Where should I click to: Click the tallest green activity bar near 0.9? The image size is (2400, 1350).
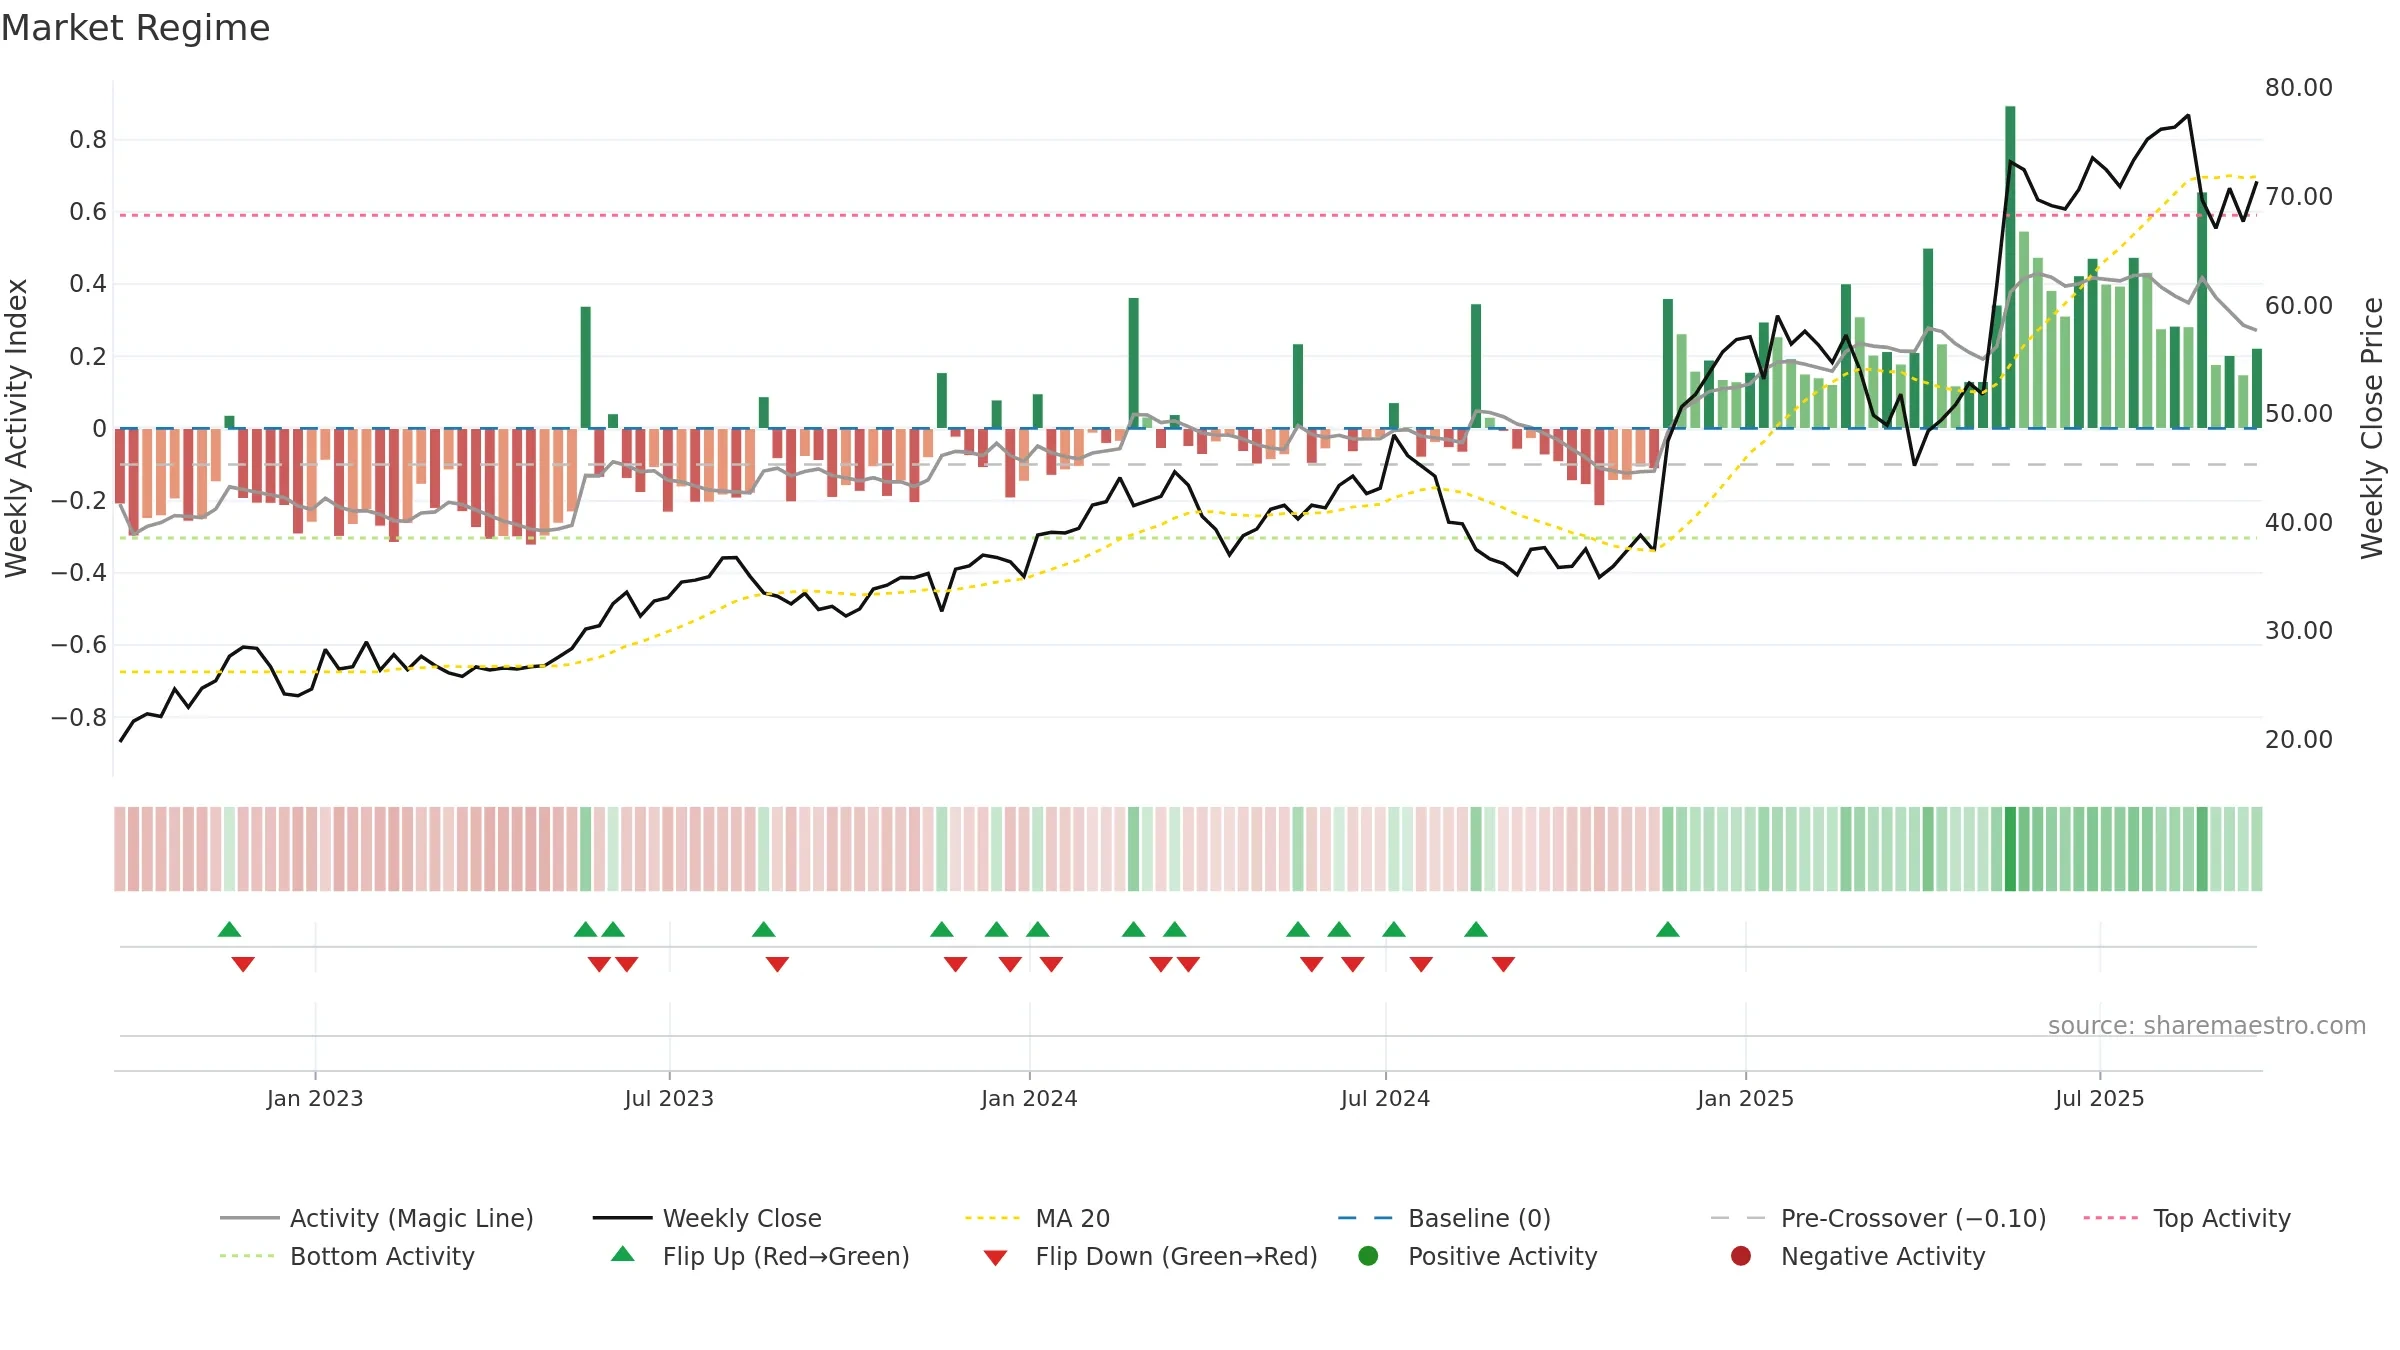2010,267
